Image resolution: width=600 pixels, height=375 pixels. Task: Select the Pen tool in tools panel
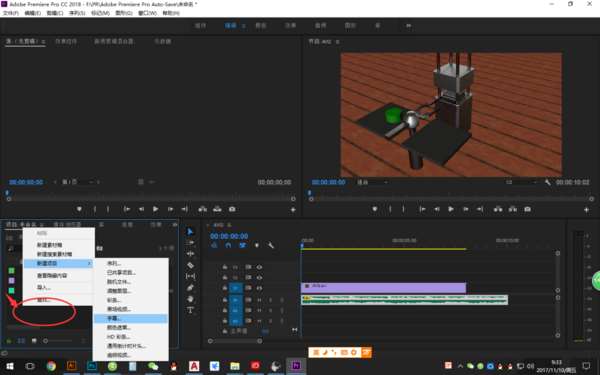tap(190, 287)
